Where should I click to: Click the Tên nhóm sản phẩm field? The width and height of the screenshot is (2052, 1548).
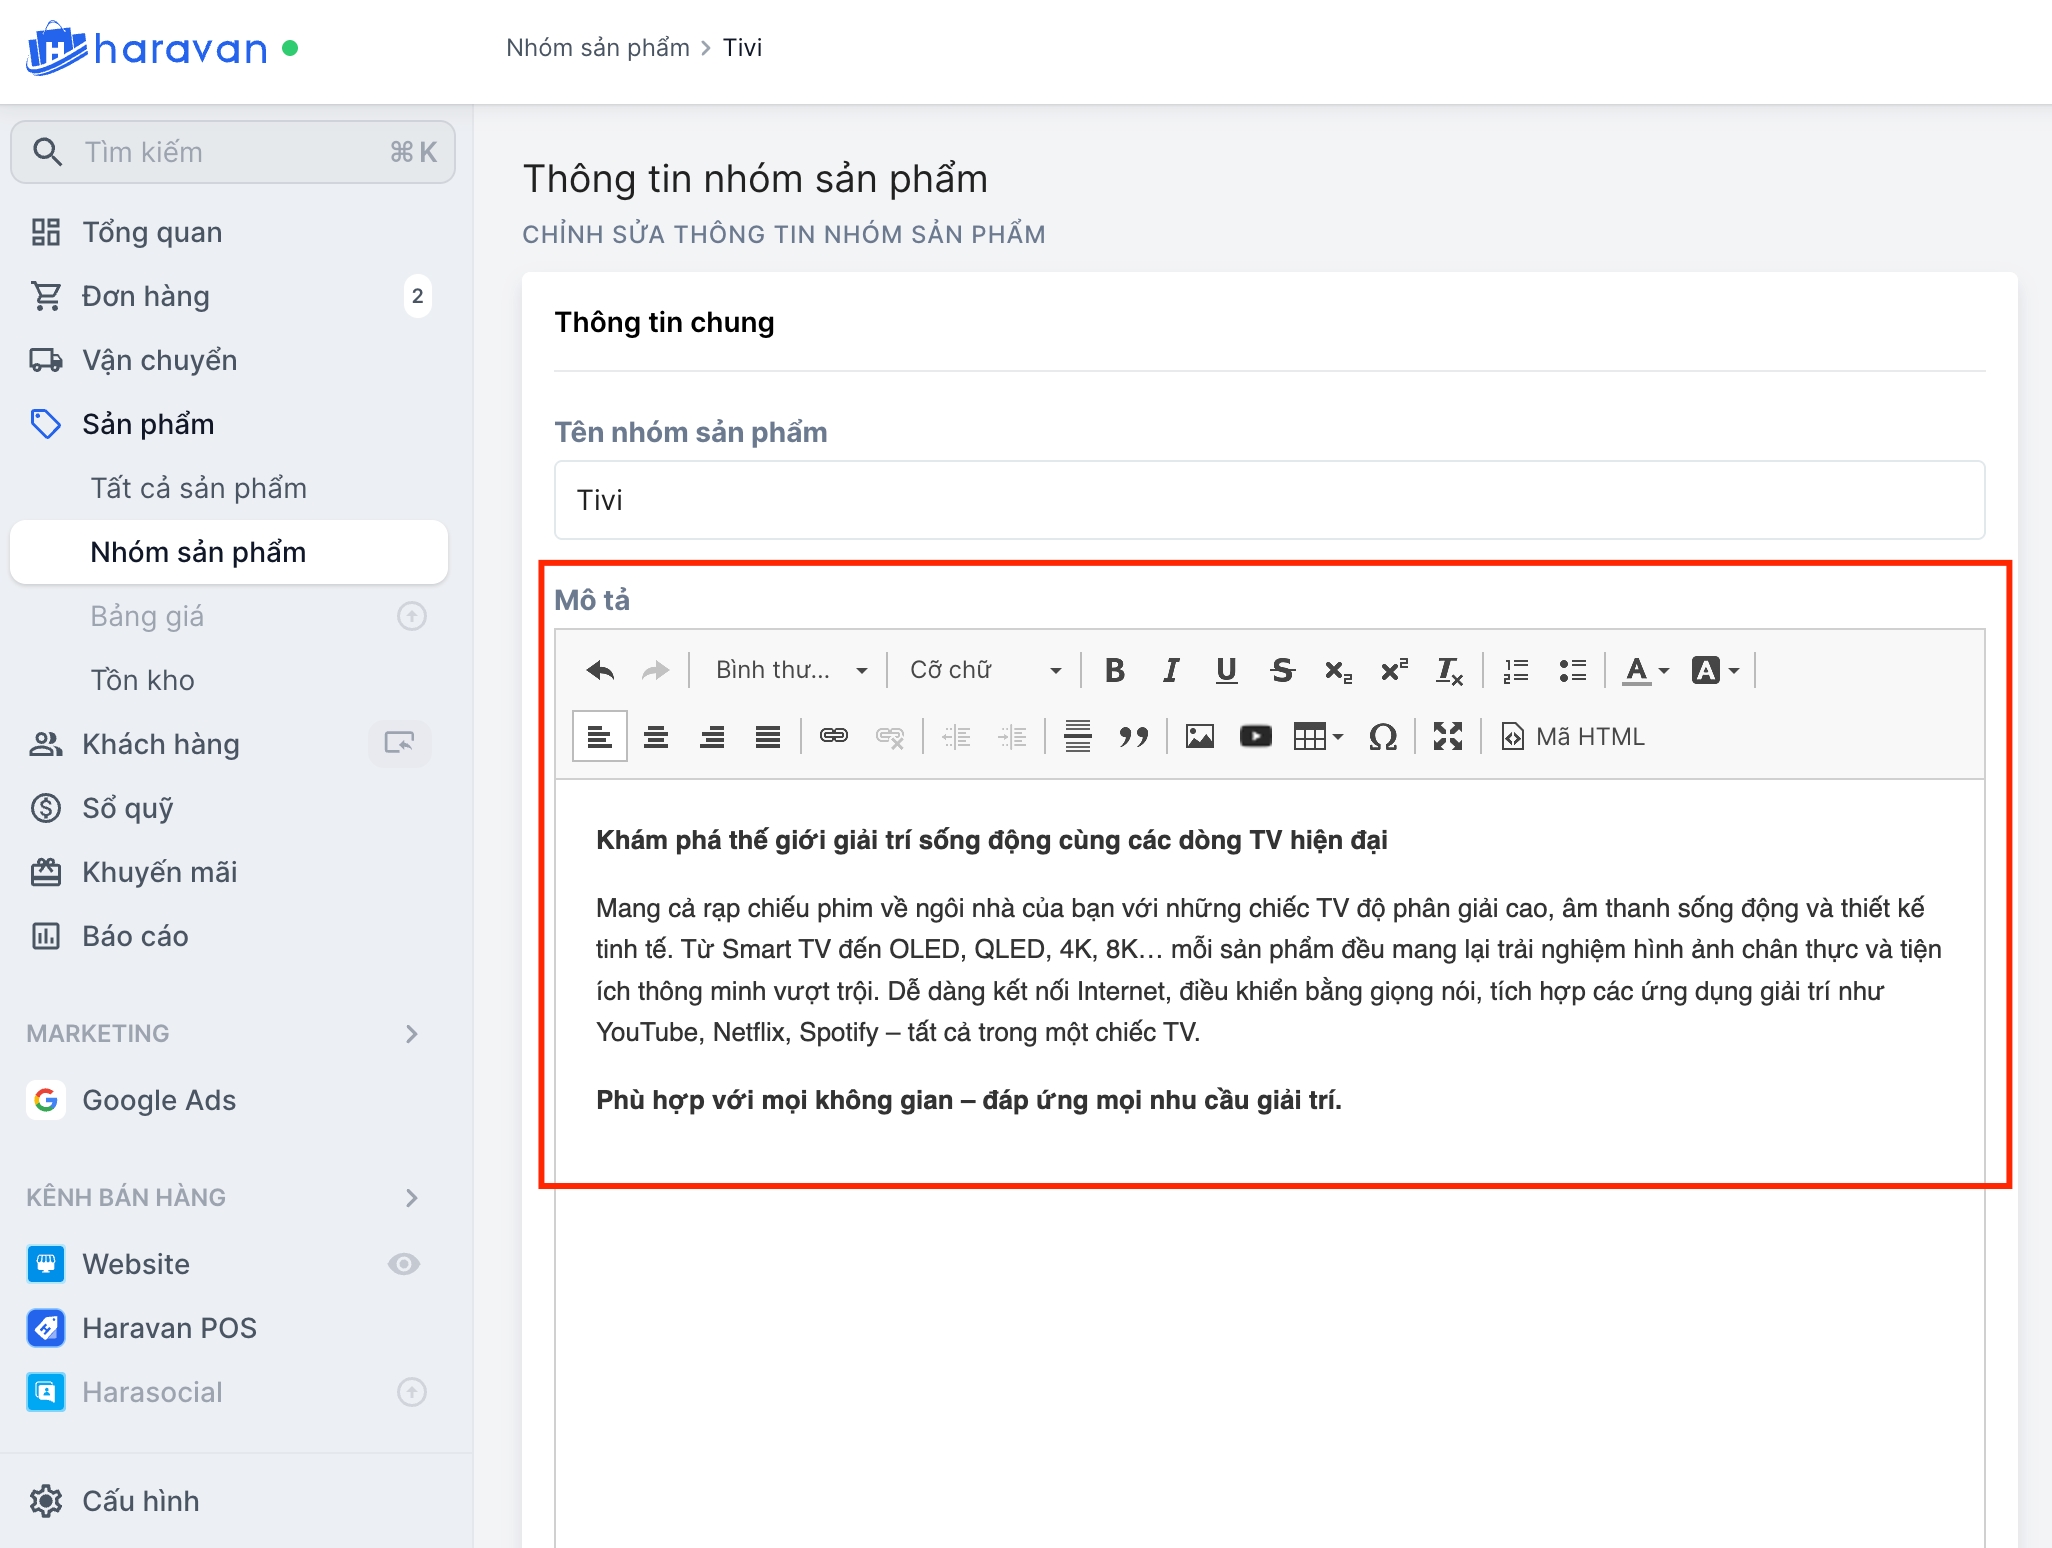(x=1268, y=500)
